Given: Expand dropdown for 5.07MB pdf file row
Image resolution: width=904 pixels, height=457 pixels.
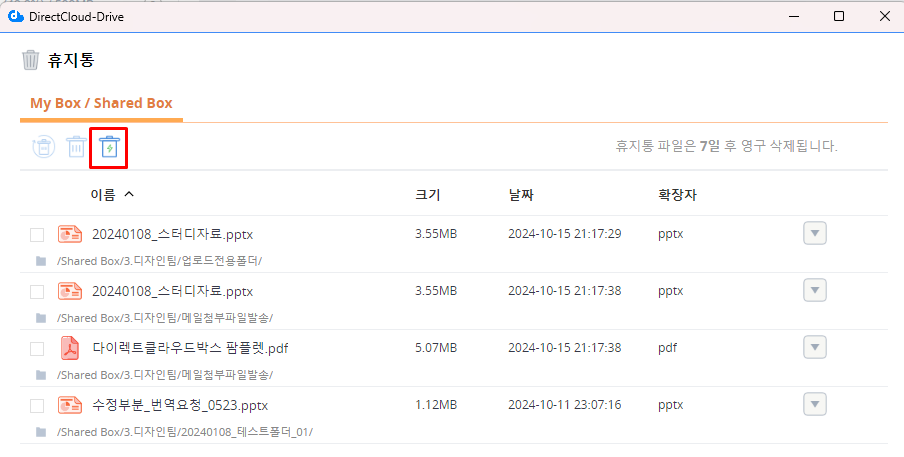Looking at the screenshot, I should coord(814,348).
